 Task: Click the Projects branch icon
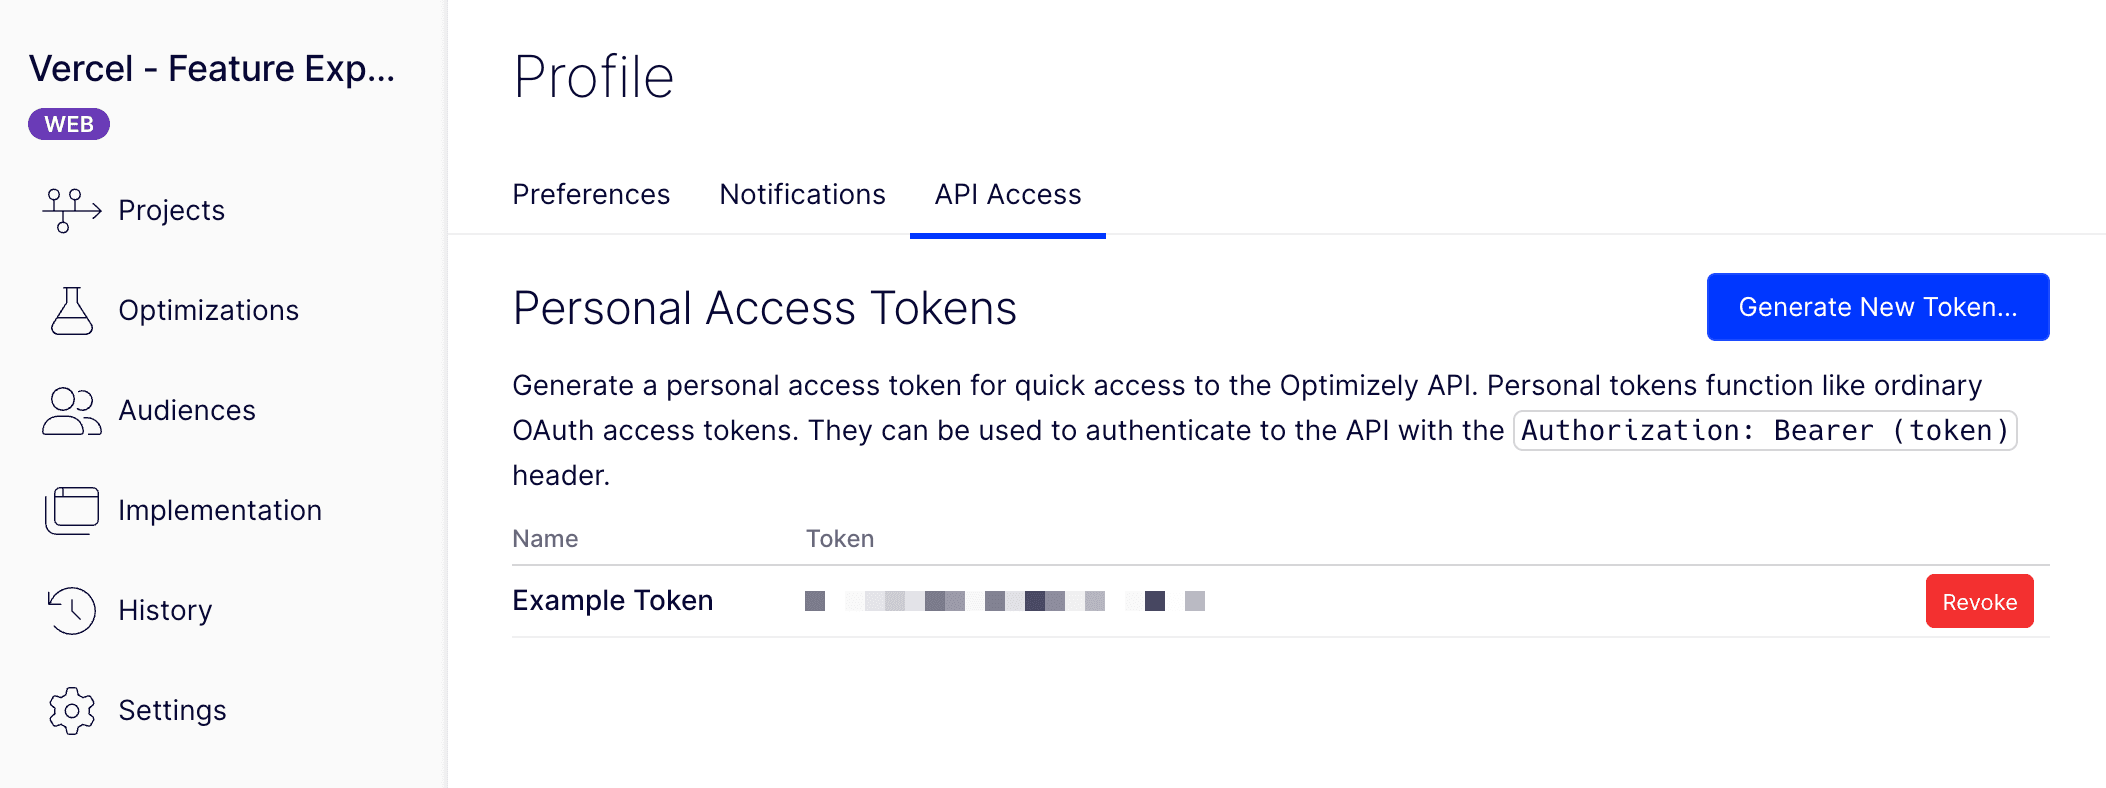71,210
